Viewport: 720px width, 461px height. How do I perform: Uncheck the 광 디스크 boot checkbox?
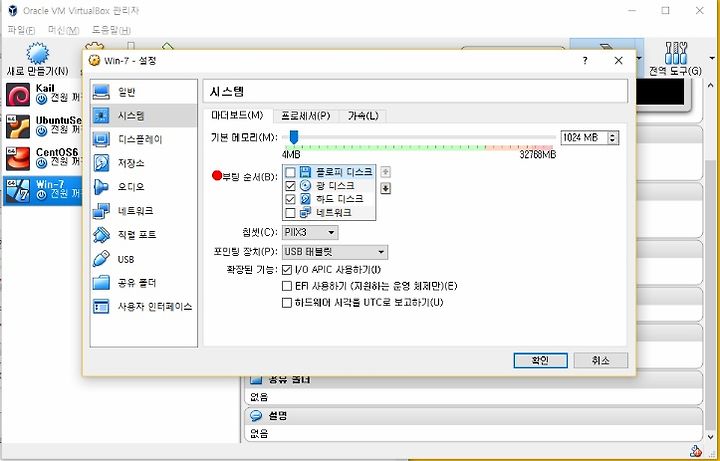click(x=290, y=186)
